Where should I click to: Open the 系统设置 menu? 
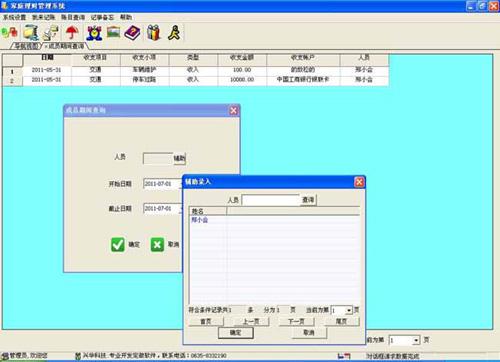(x=14, y=17)
